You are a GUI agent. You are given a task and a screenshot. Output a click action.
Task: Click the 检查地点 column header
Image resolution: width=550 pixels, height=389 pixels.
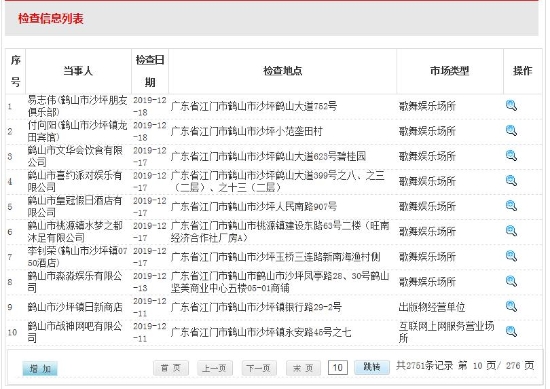(283, 71)
